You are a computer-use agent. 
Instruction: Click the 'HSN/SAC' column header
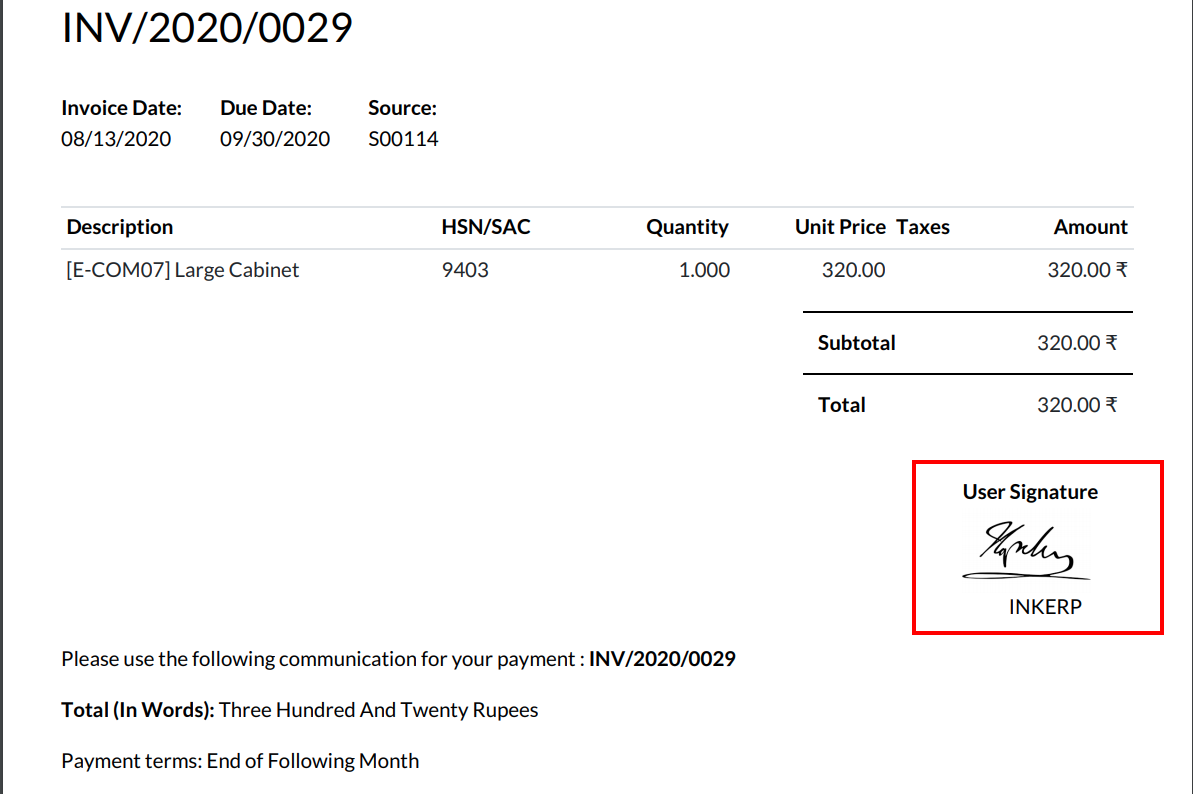(x=486, y=227)
